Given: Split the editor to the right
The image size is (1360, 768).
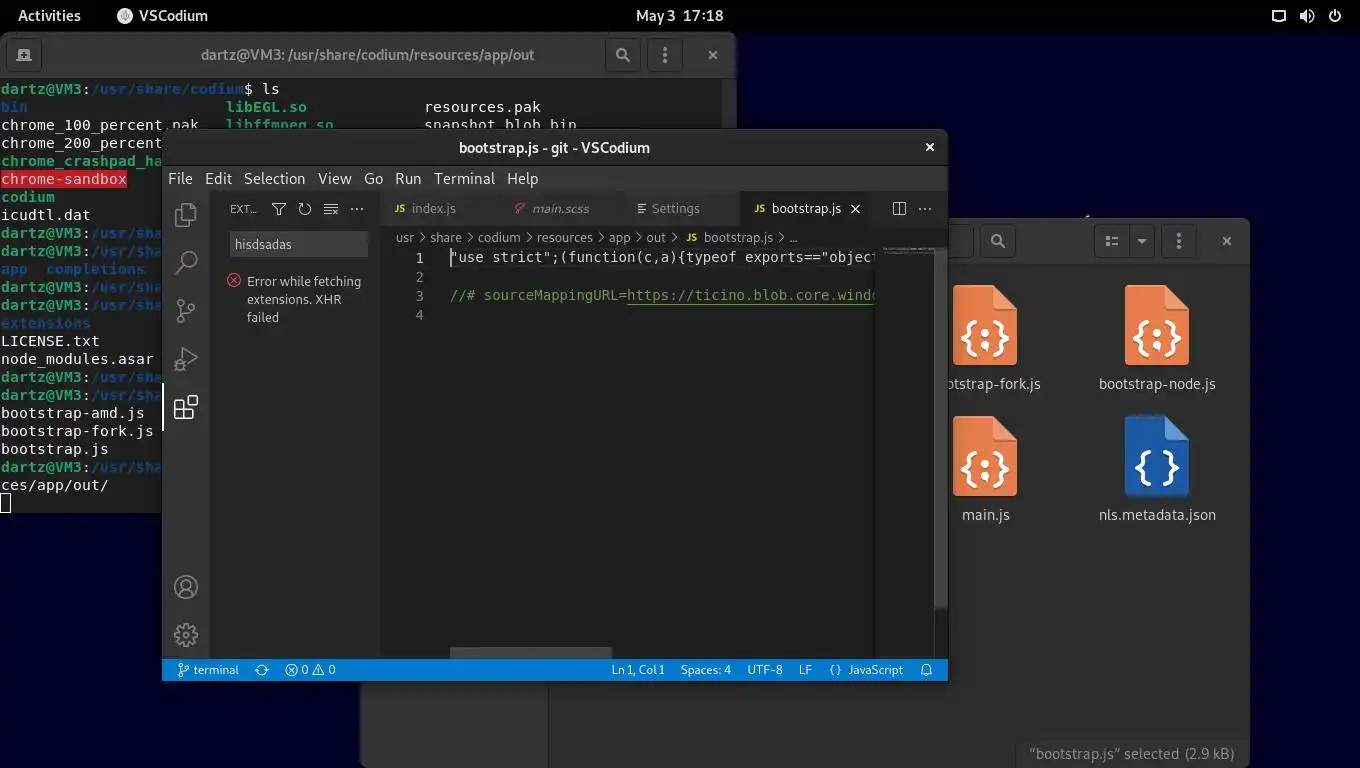Looking at the screenshot, I should [899, 209].
